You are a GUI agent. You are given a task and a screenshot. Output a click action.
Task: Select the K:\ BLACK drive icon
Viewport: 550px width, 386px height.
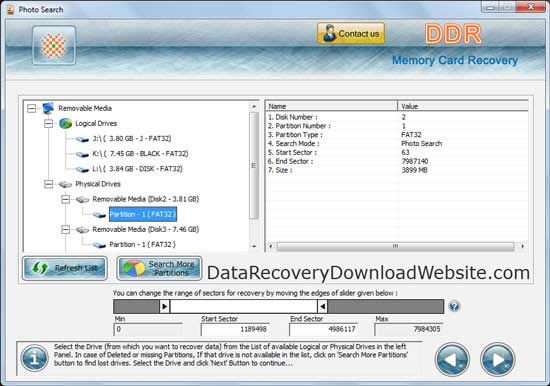(x=82, y=154)
